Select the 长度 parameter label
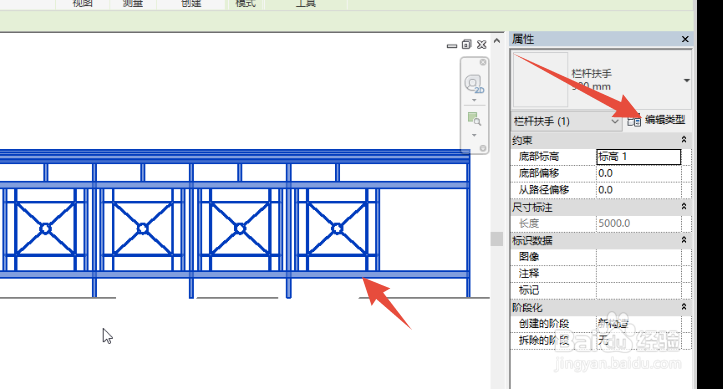Viewport: 723px width, 389px height. pyautogui.click(x=528, y=224)
